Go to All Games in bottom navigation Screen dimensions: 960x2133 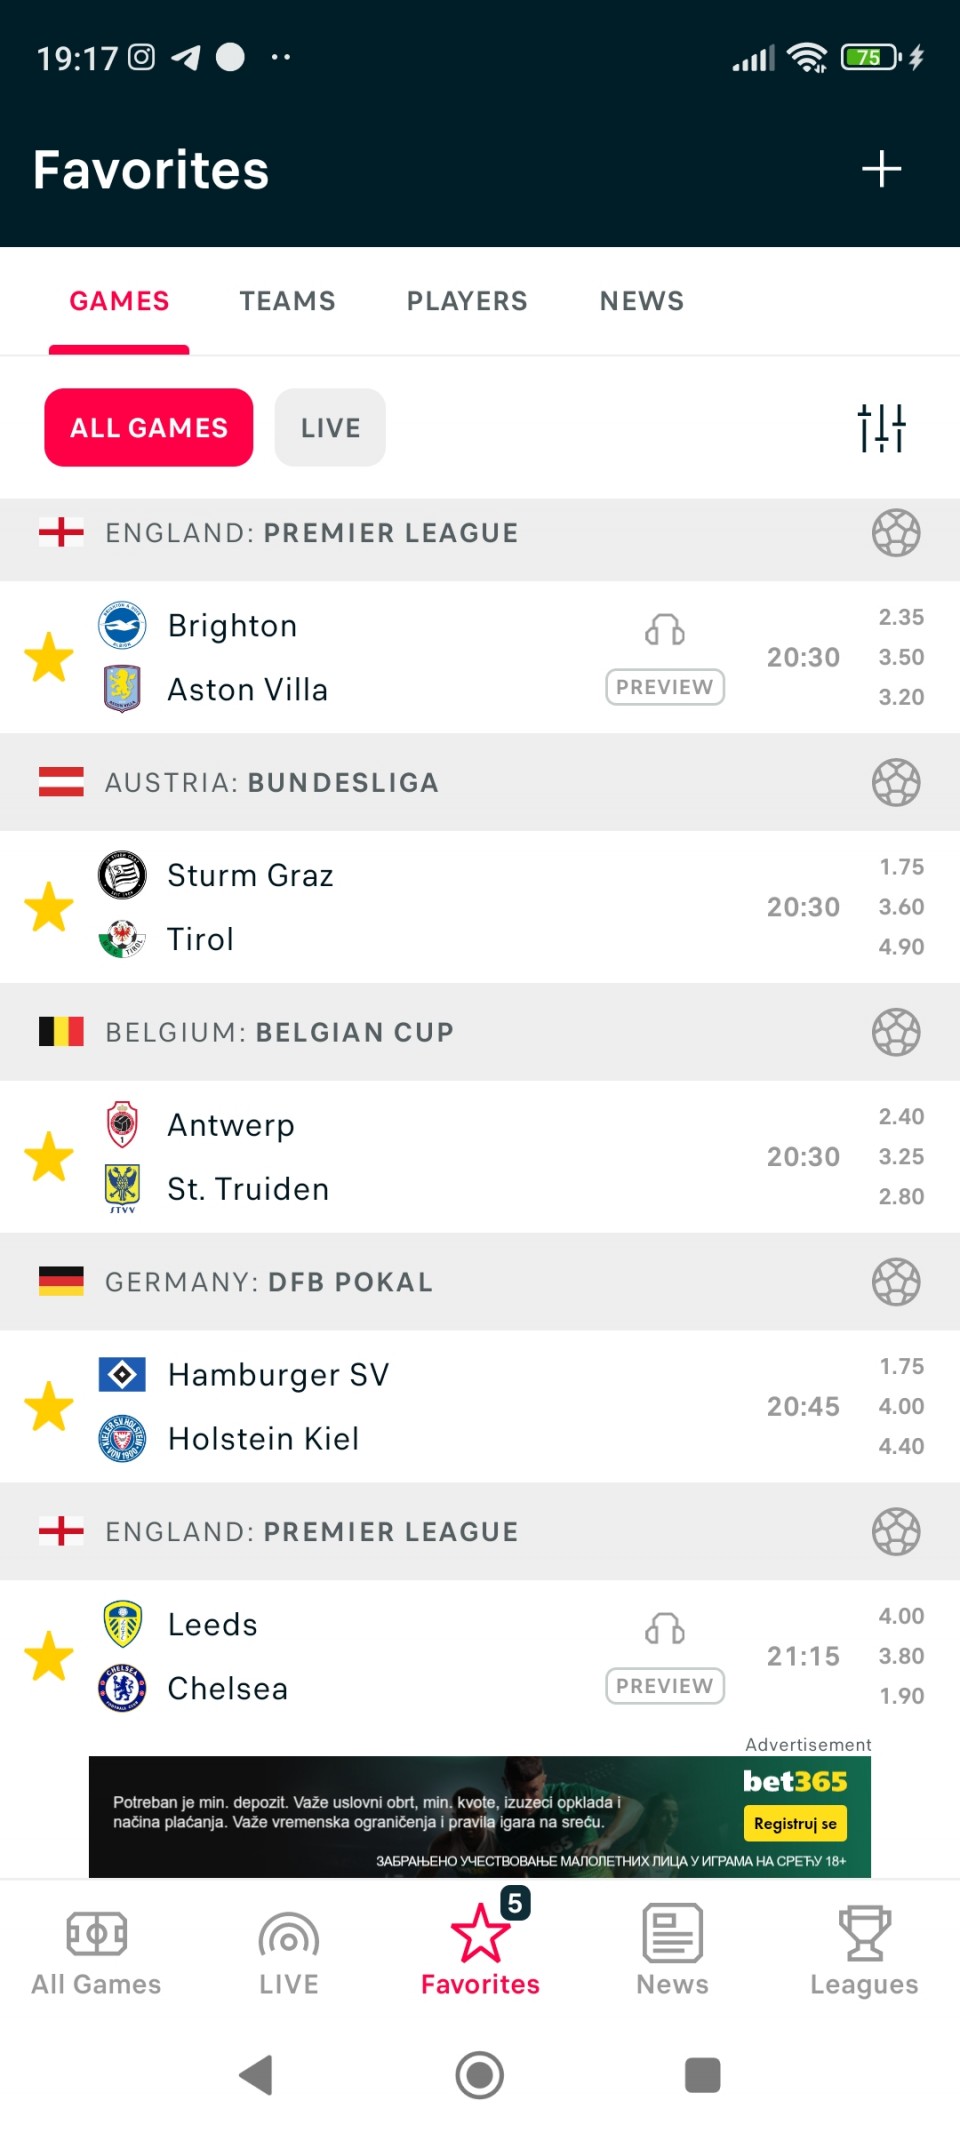click(x=96, y=1950)
